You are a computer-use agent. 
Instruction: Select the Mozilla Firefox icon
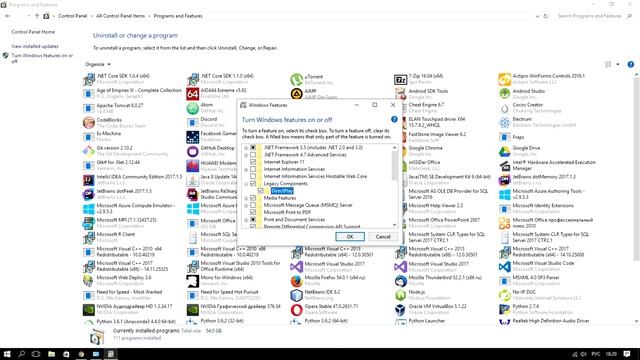tap(297, 281)
